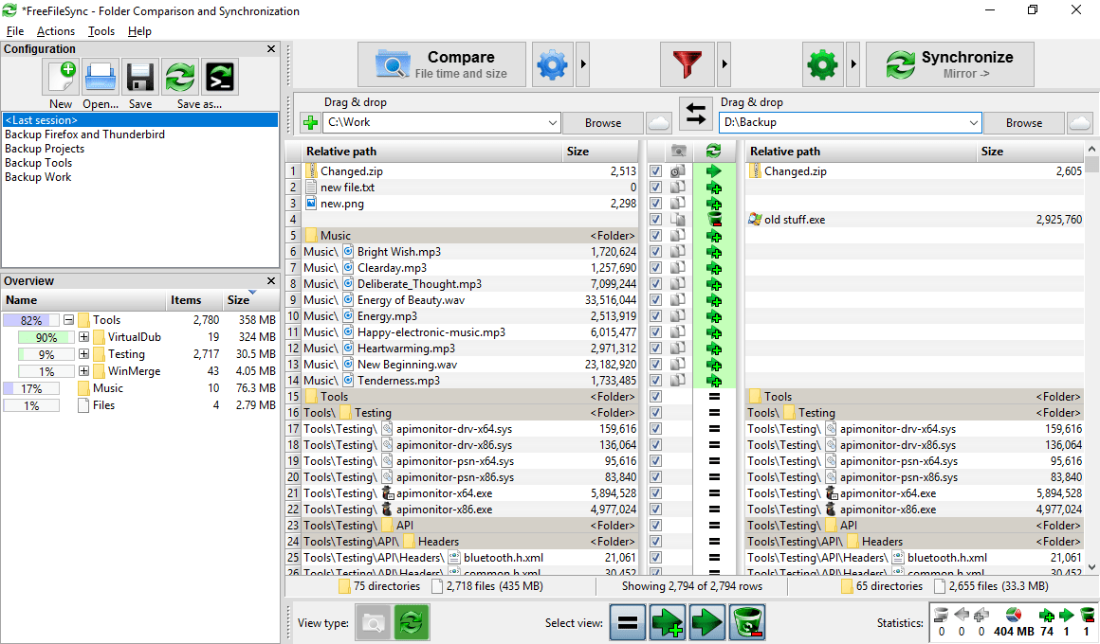Toggle the equal files view filter
The image size is (1100, 644).
pos(627,622)
